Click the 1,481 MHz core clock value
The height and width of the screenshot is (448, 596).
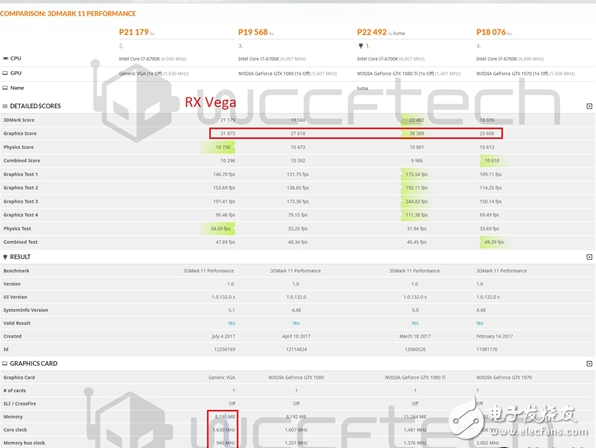tap(415, 430)
